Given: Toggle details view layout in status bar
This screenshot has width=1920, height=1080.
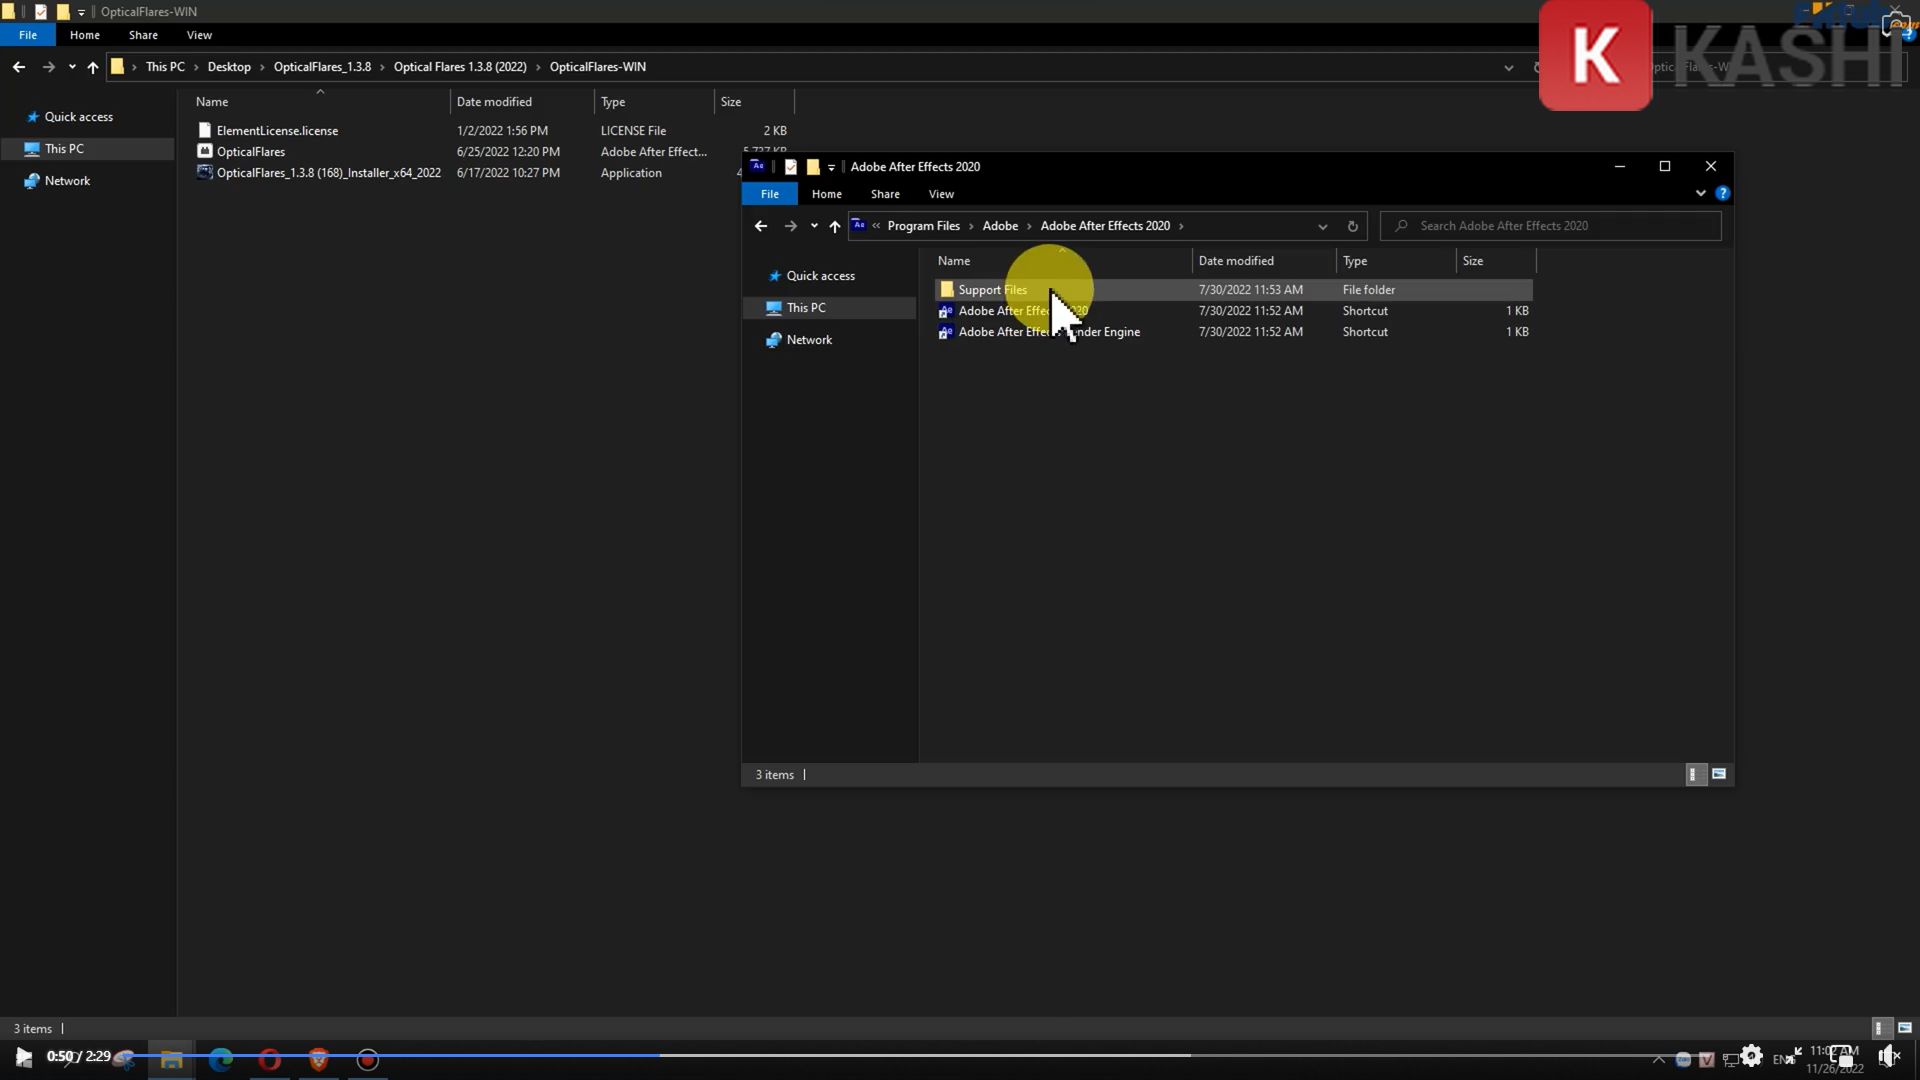Looking at the screenshot, I should pos(1696,774).
